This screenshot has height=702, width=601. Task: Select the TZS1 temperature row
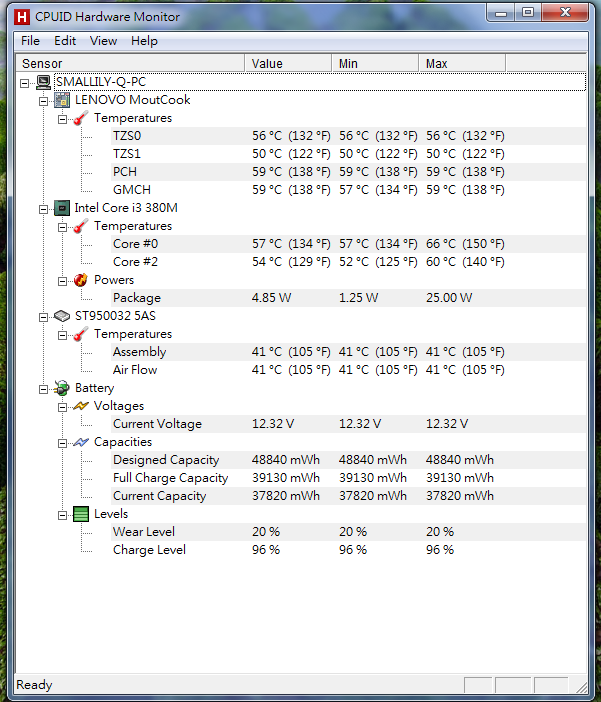[x=349, y=154]
